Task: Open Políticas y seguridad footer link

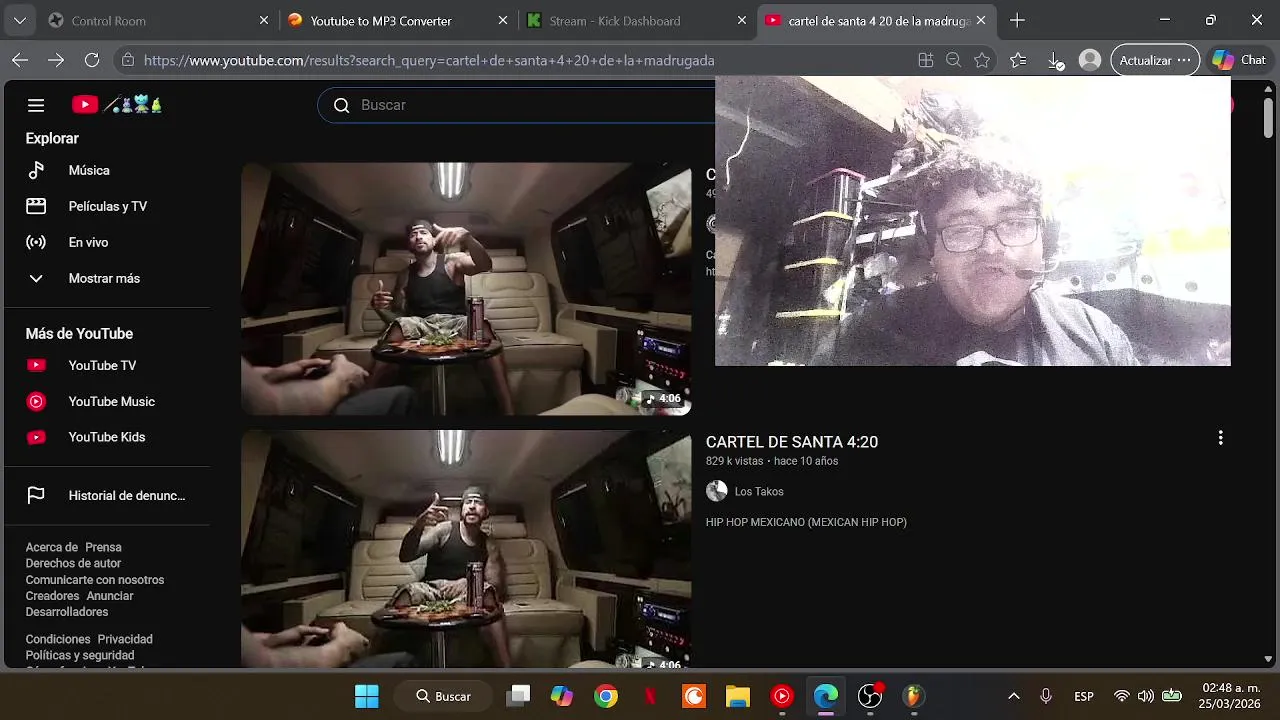Action: 80,655
